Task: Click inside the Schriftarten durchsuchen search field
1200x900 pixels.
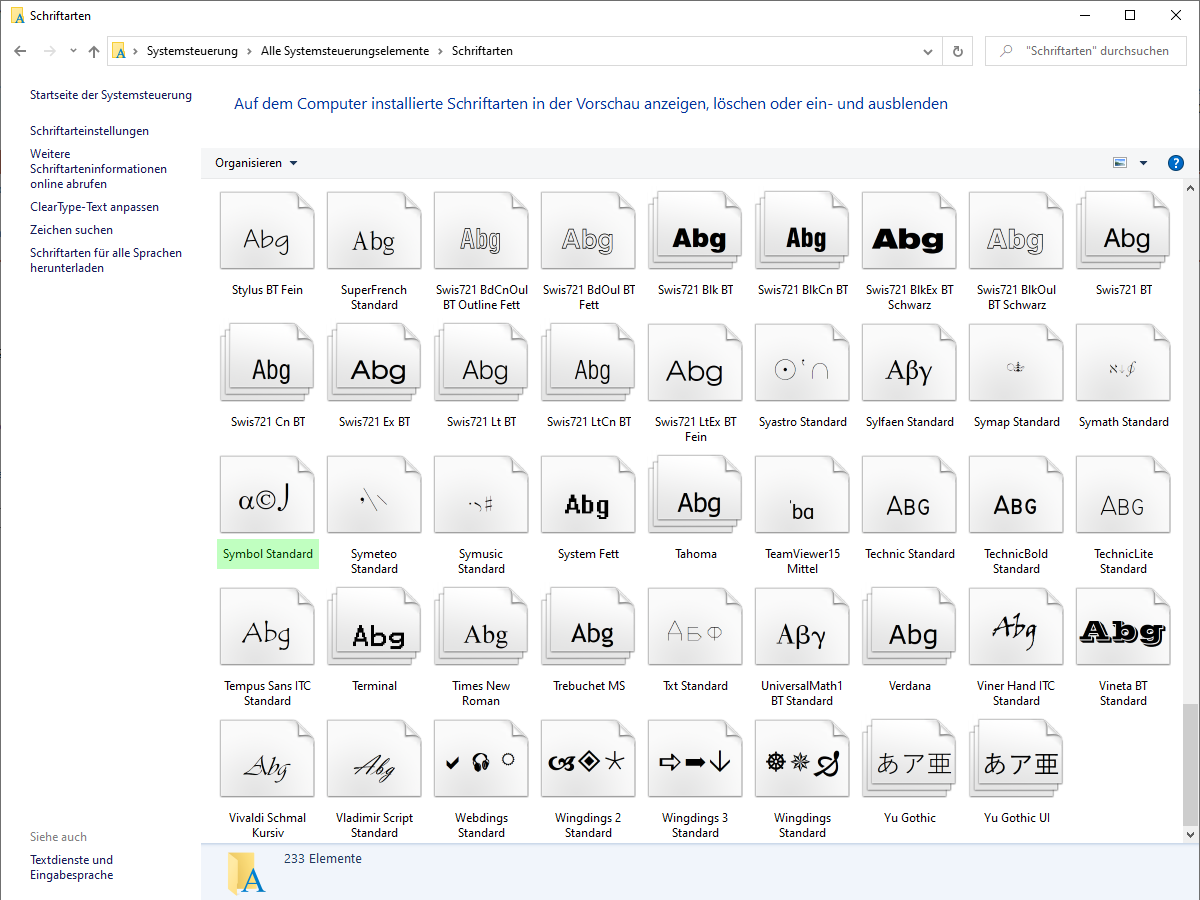Action: (1086, 51)
